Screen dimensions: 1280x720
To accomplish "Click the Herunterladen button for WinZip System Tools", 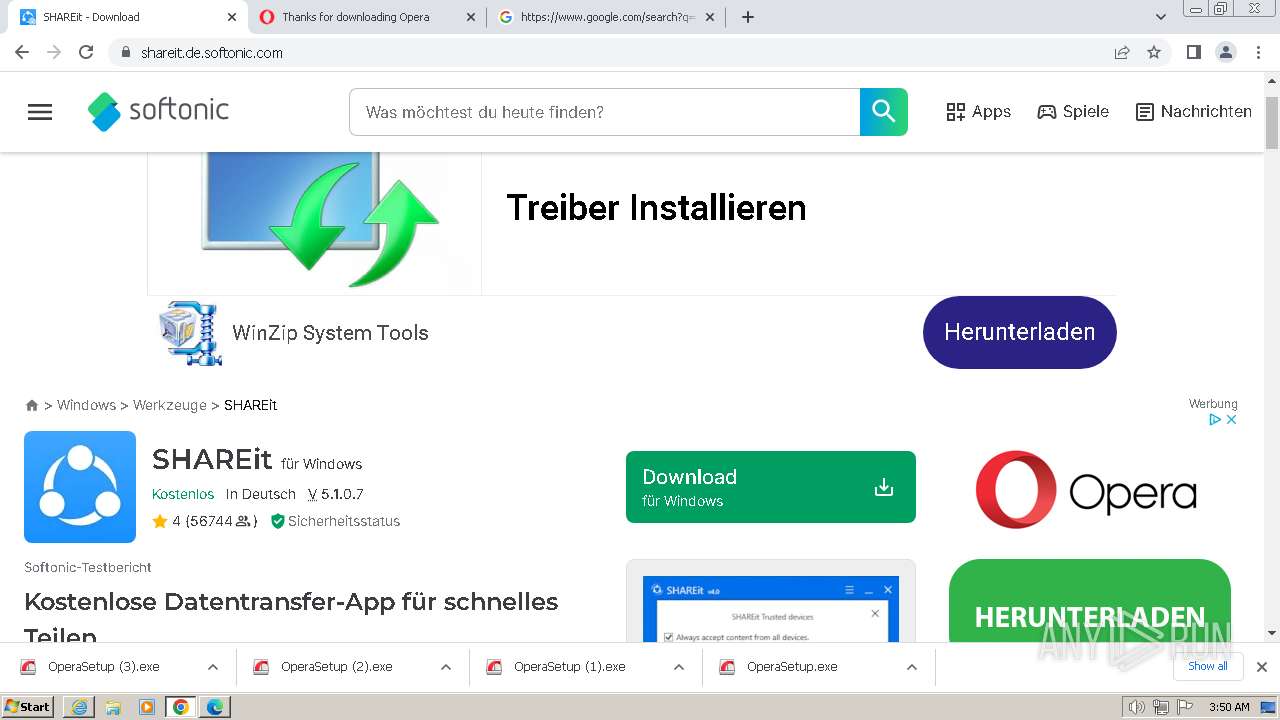I will (1019, 332).
